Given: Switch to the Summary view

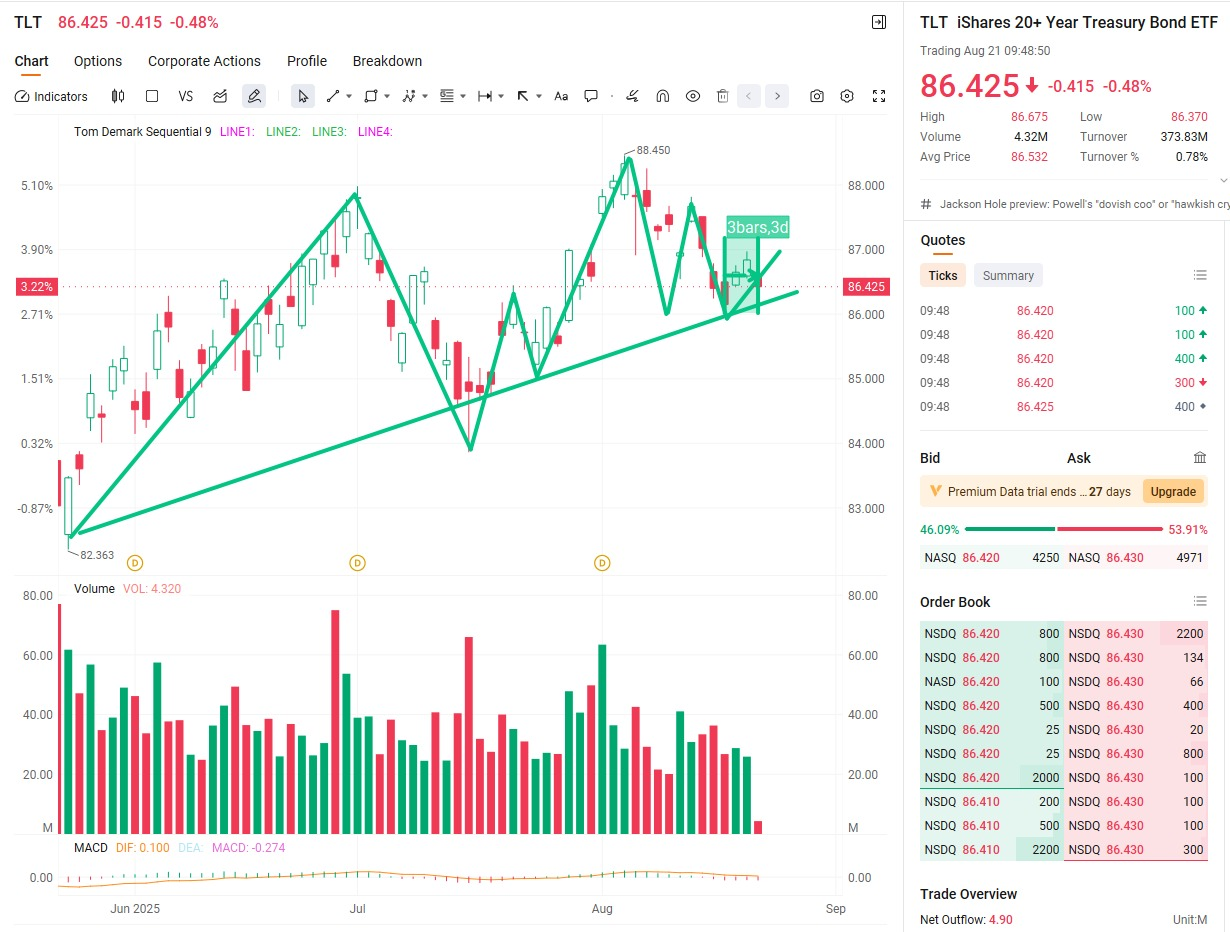Looking at the screenshot, I should click(x=1008, y=275).
